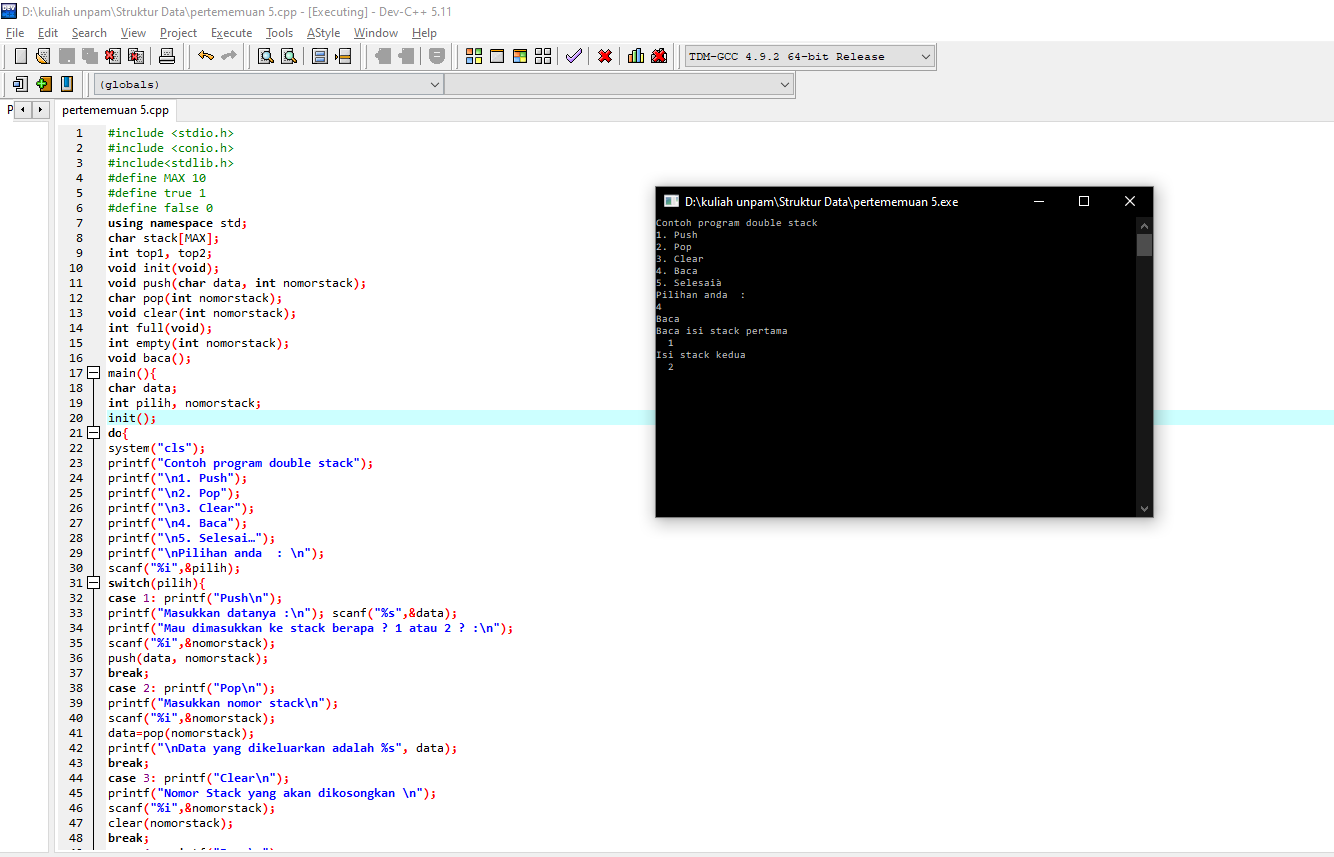Open the Replace dialog icon
Screen dimensions: 1334x857
coord(288,56)
